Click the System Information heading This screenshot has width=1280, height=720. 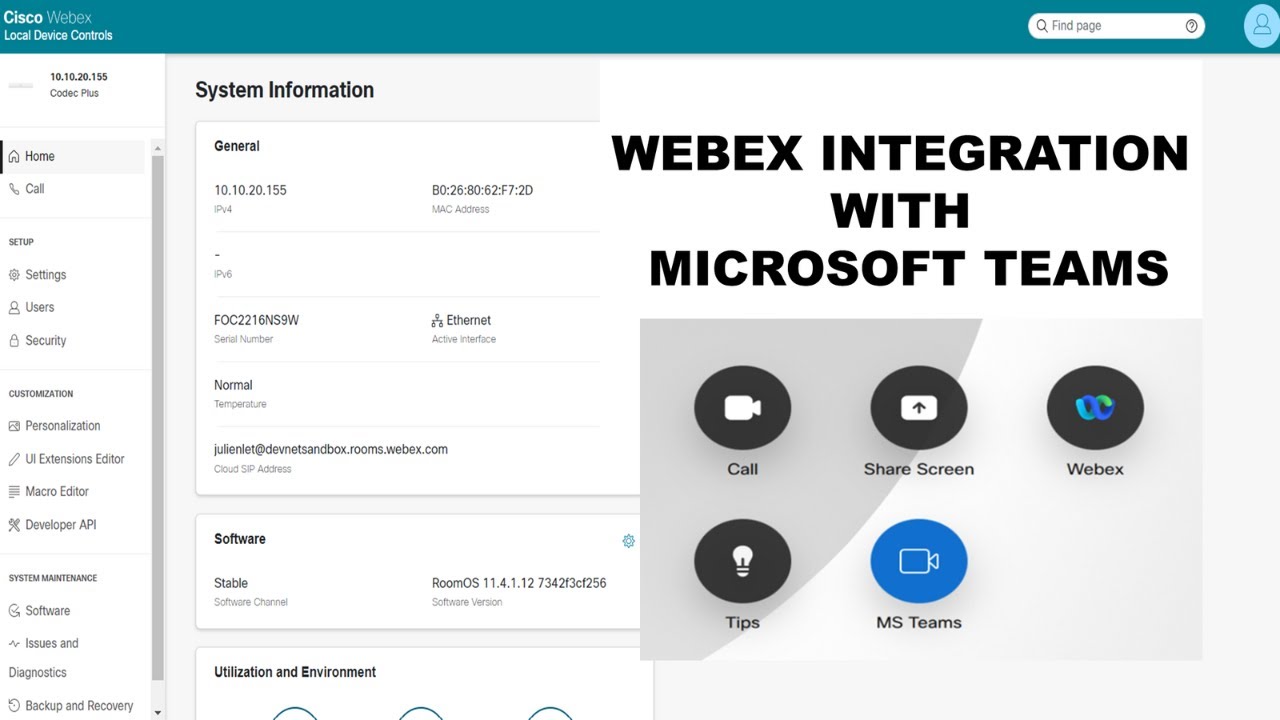[284, 90]
